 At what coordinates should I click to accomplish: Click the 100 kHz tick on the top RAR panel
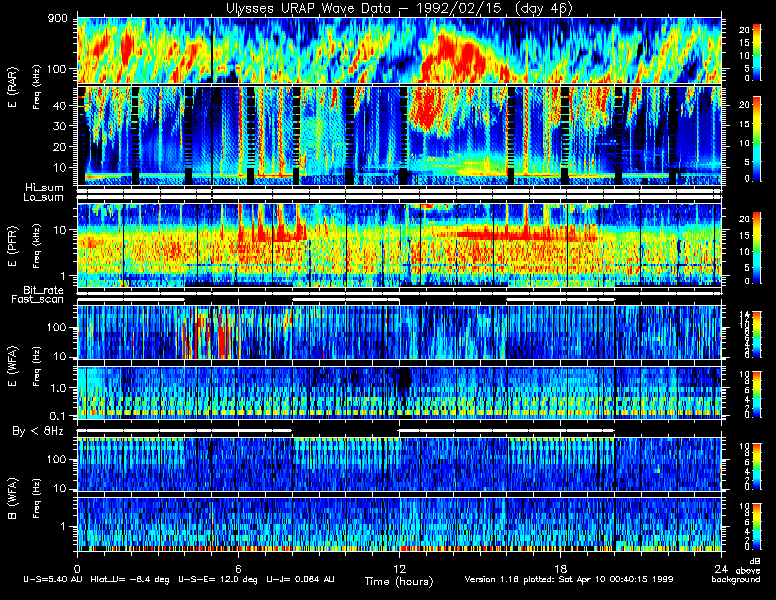coord(56,69)
